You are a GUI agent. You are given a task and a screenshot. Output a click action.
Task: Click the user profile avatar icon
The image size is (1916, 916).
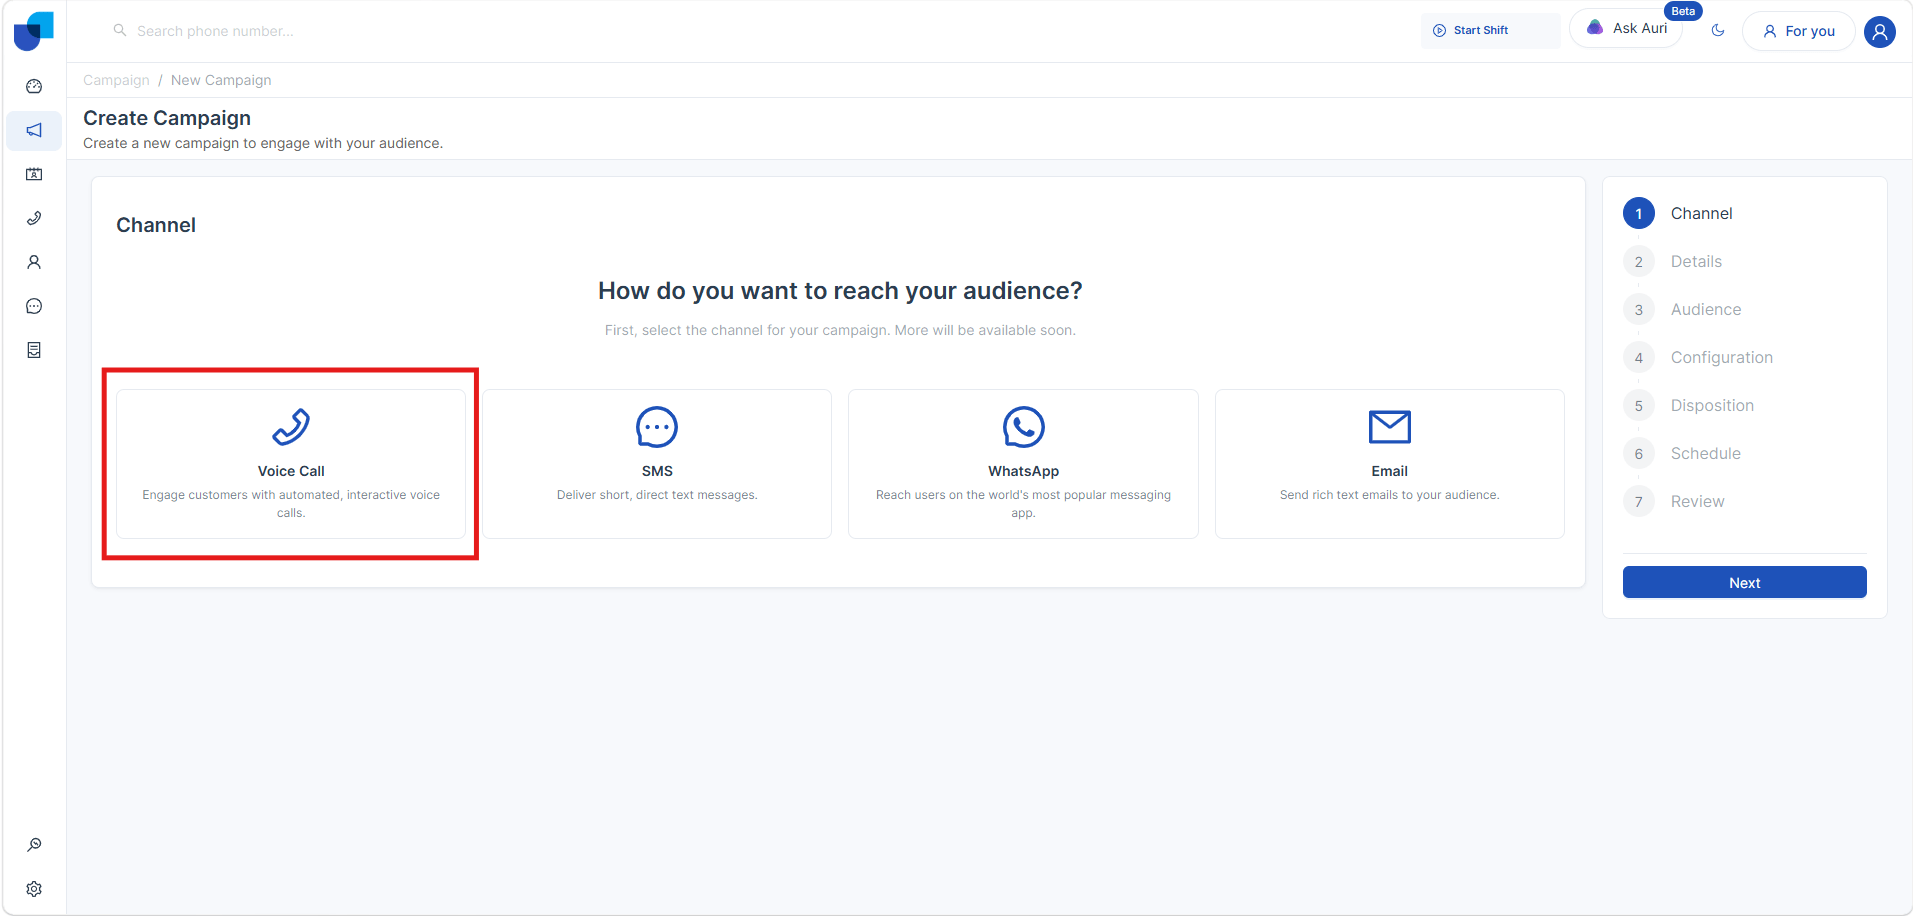[1879, 31]
